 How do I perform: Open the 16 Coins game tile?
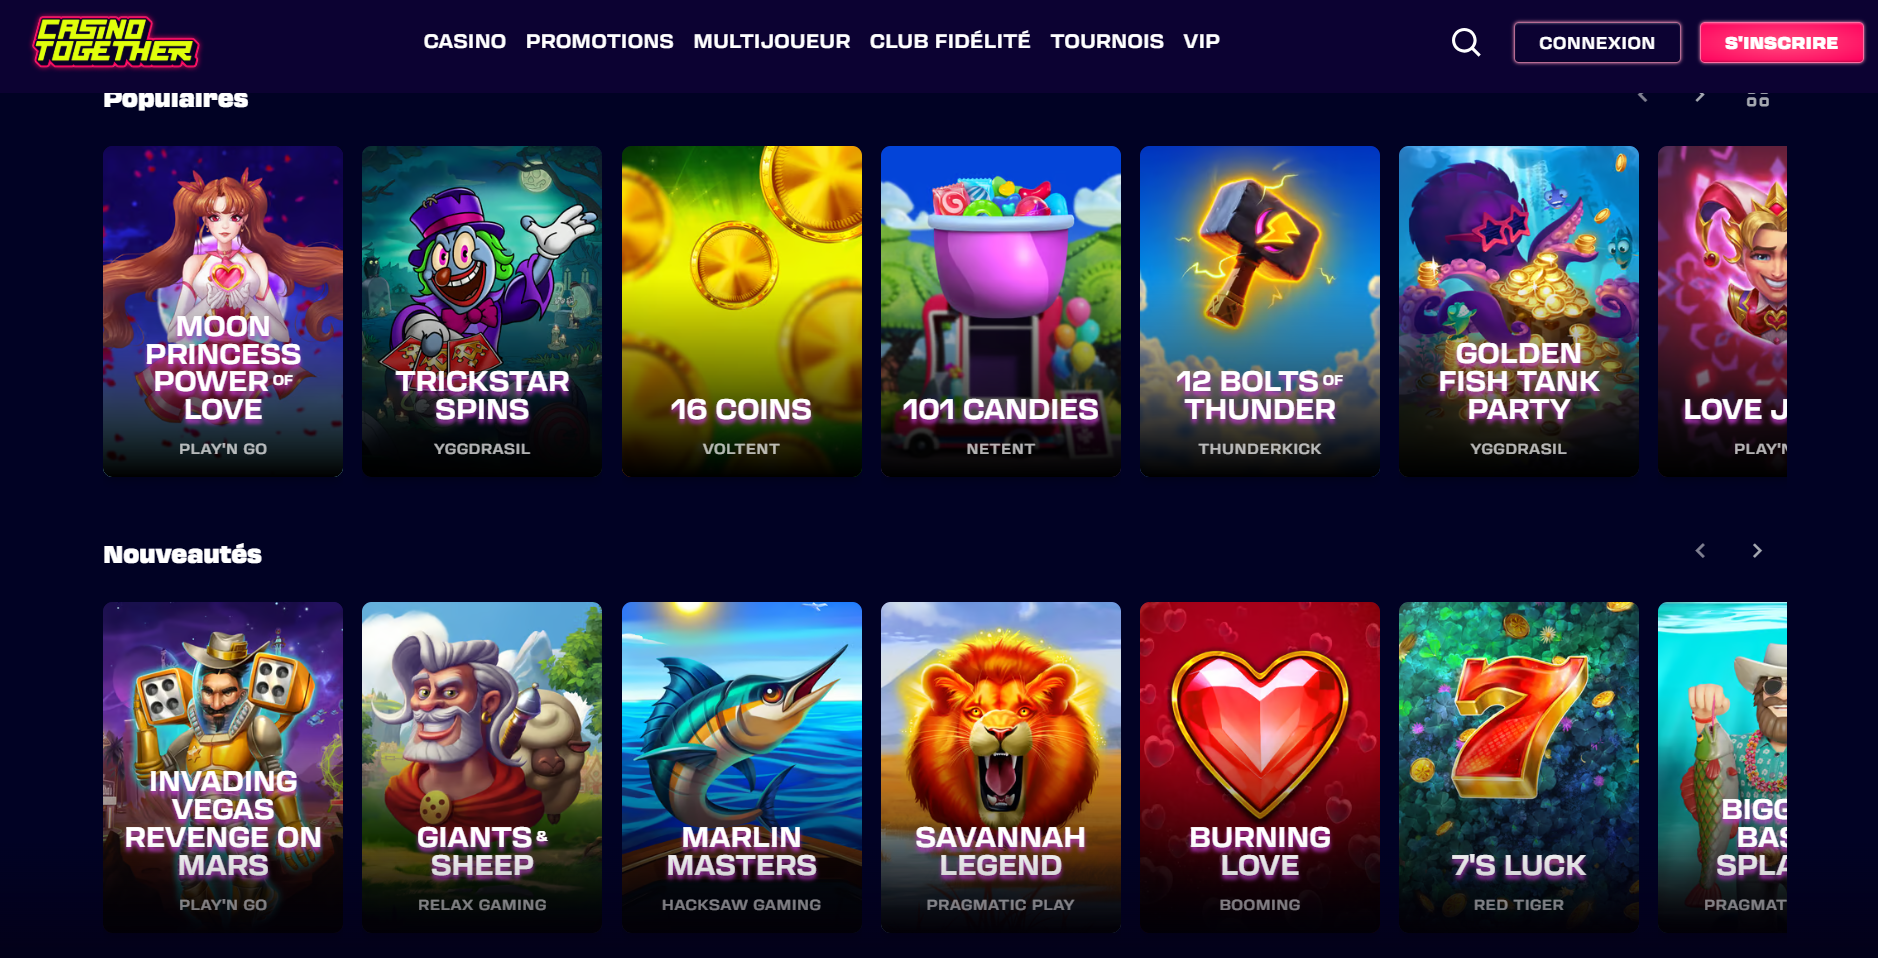[x=742, y=311]
